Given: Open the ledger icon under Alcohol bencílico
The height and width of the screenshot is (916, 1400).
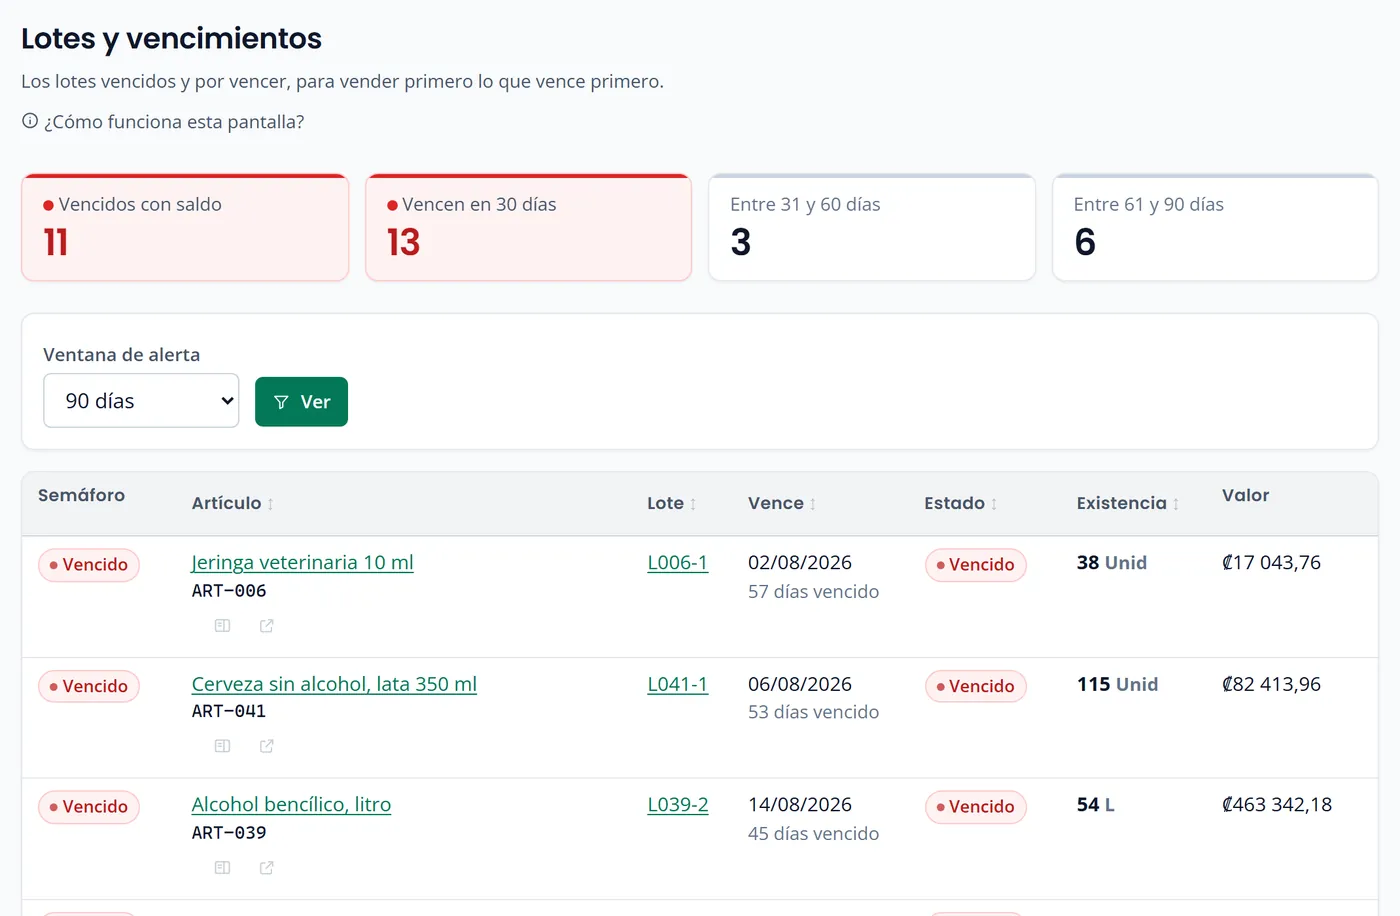Looking at the screenshot, I should pos(223,868).
